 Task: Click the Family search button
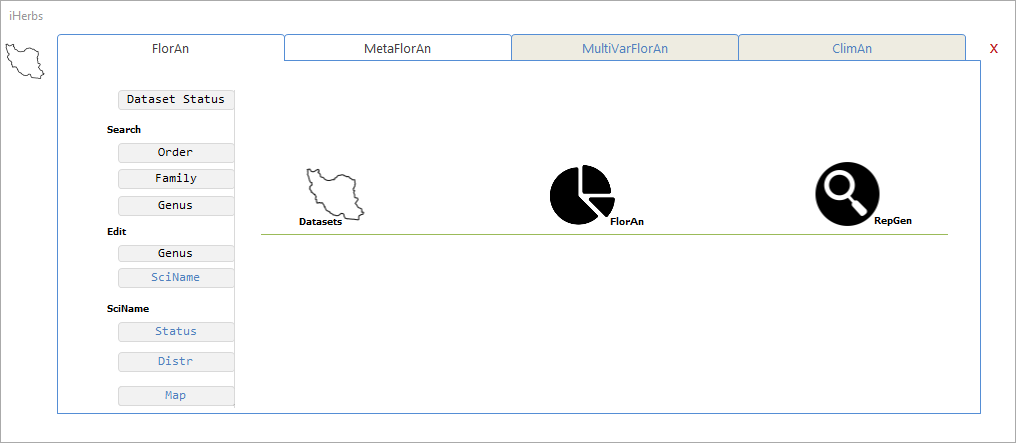pos(176,179)
